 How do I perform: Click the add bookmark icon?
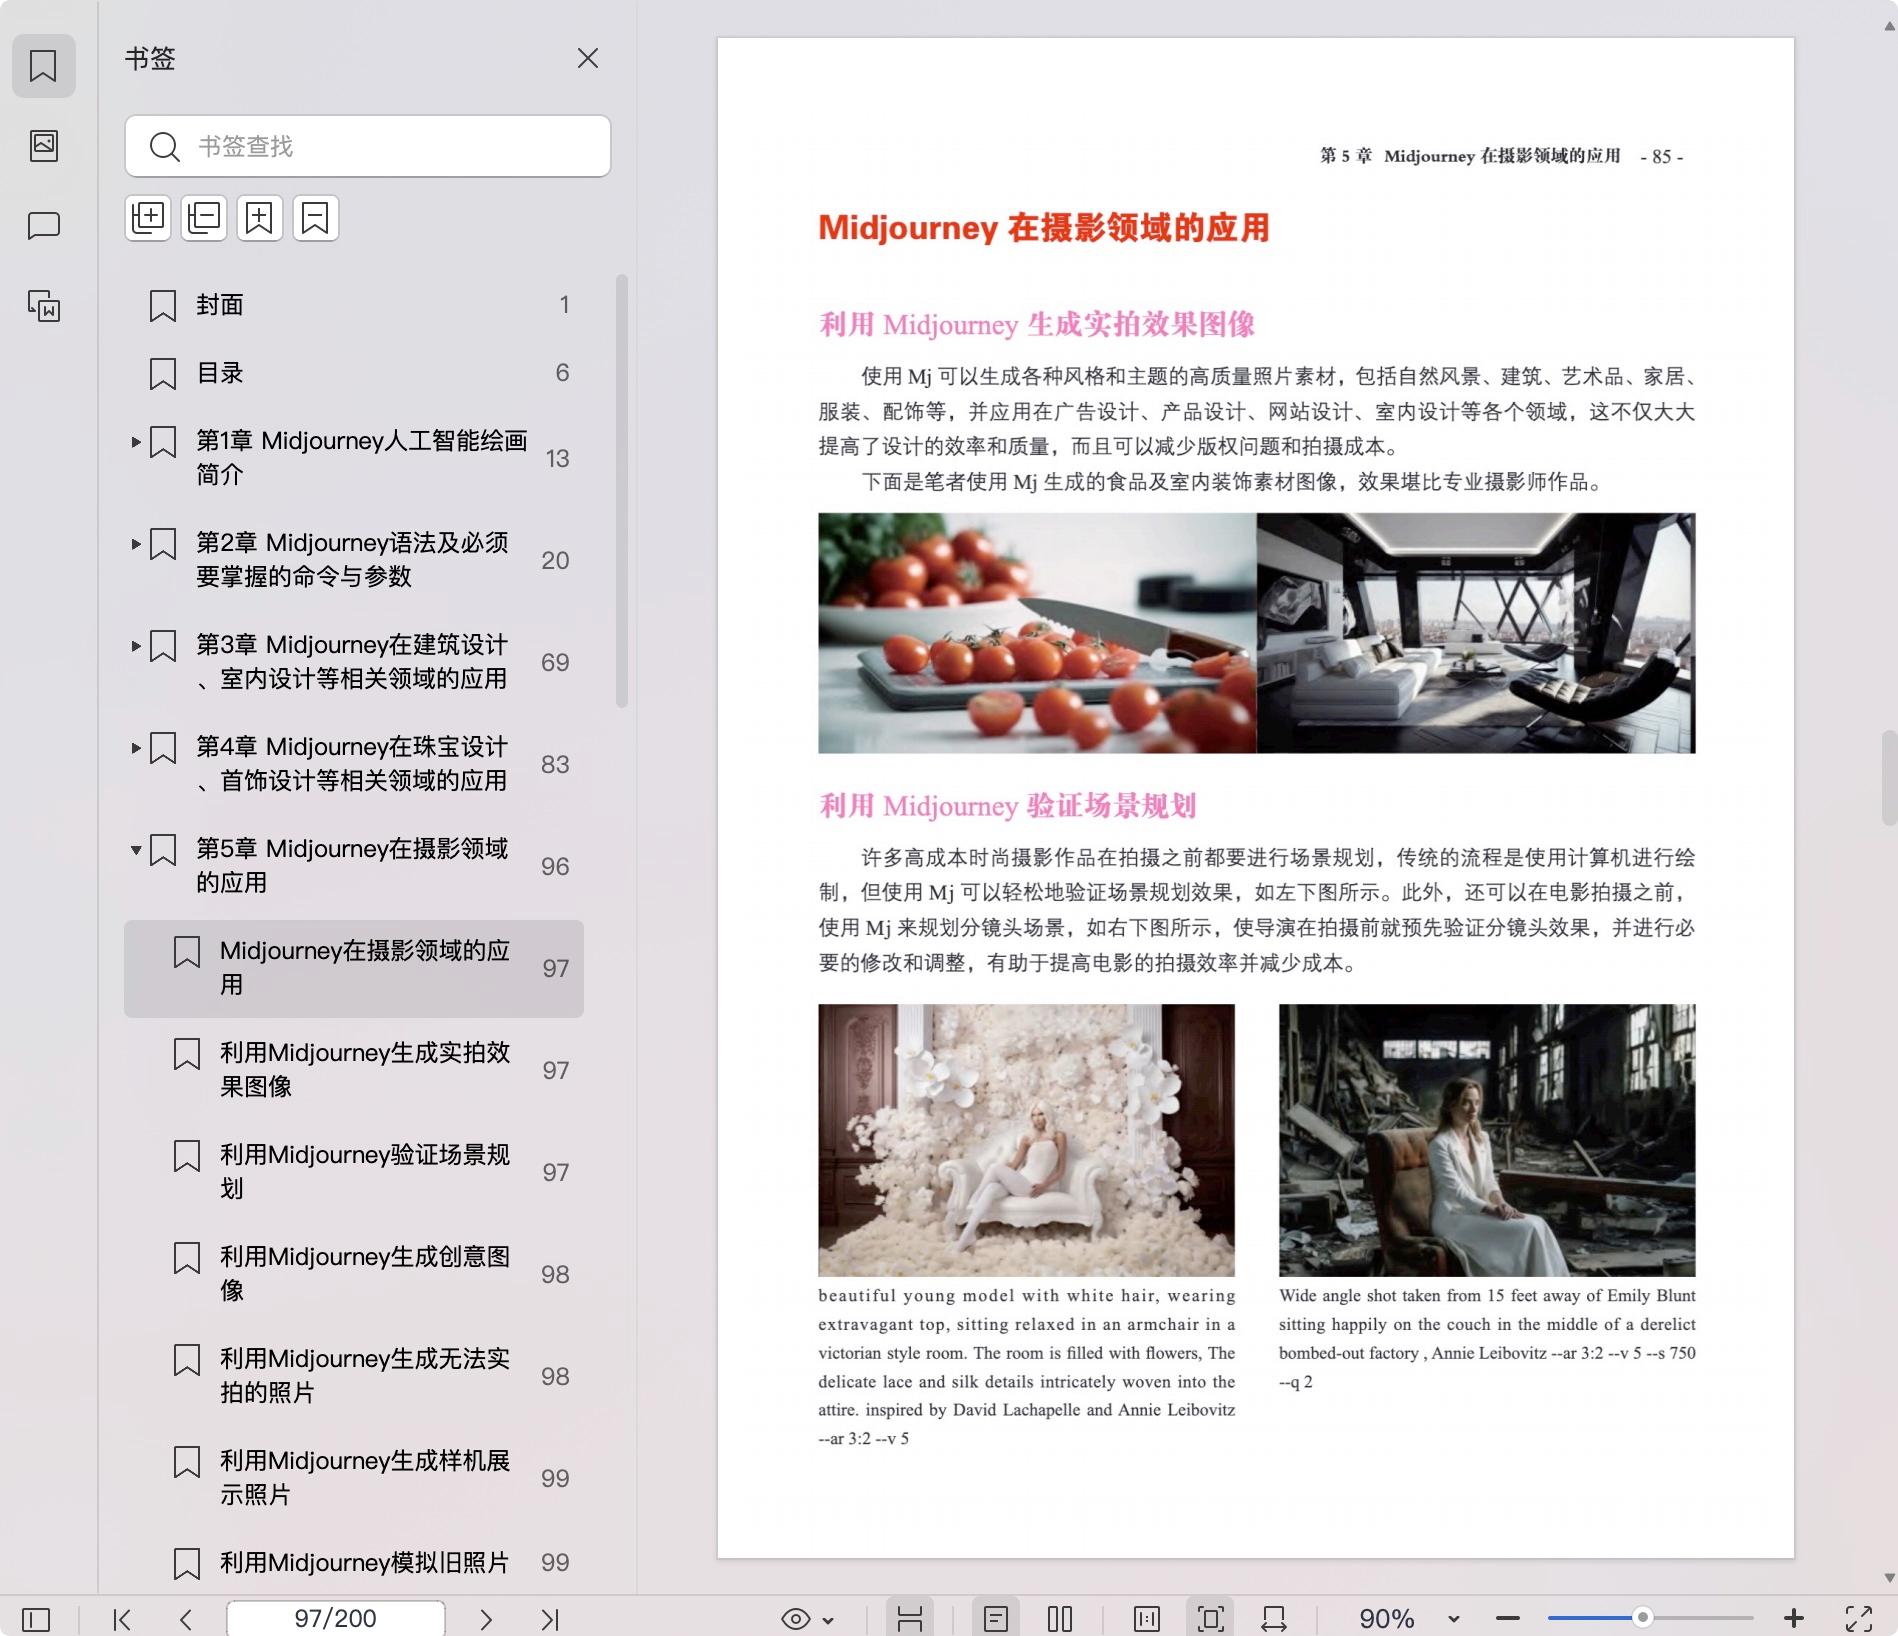pos(260,217)
